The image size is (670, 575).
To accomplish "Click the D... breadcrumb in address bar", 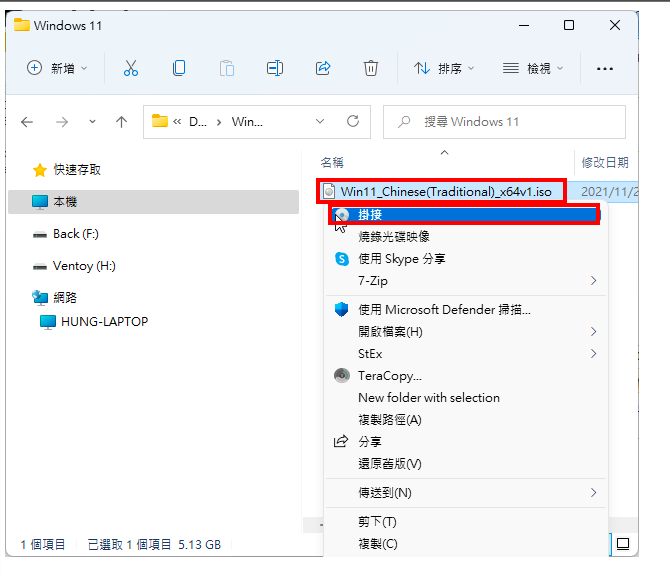I will 198,122.
